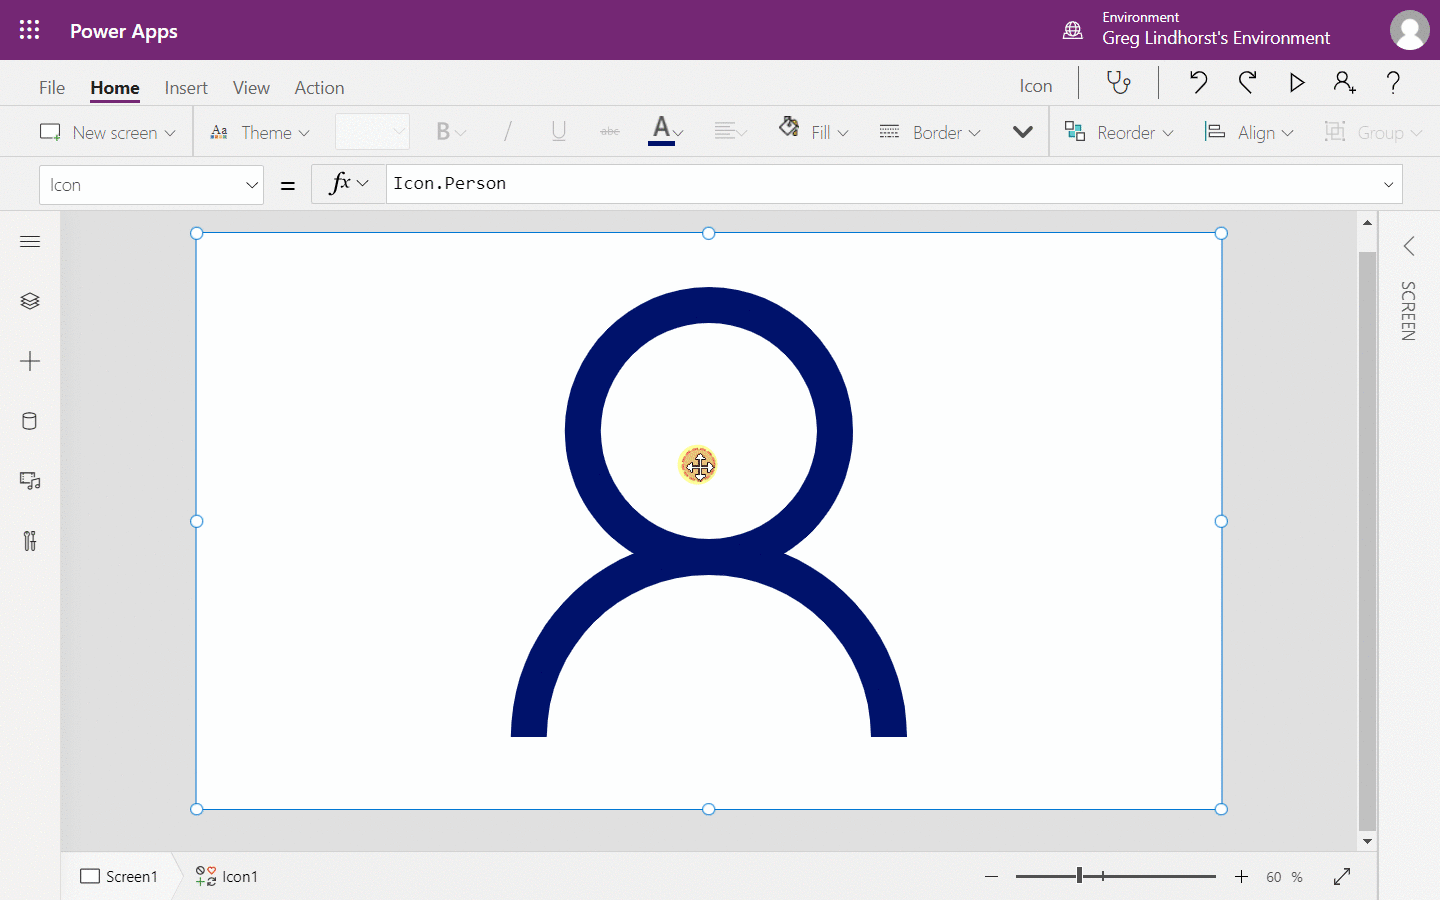Open the Fill color picker
The height and width of the screenshot is (900, 1440).
coord(813,131)
